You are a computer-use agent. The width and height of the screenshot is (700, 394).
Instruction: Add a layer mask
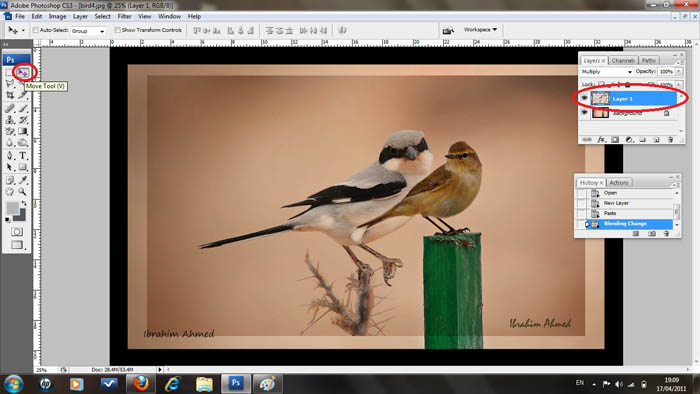tap(615, 140)
